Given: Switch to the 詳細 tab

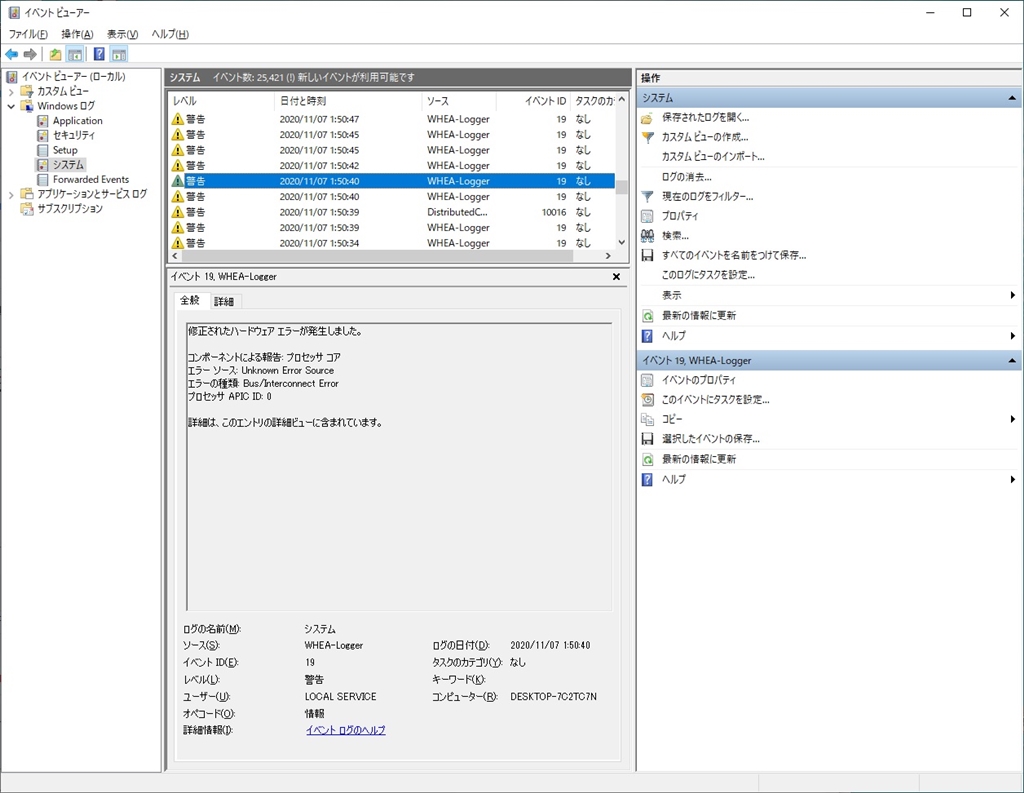Looking at the screenshot, I should (x=224, y=301).
